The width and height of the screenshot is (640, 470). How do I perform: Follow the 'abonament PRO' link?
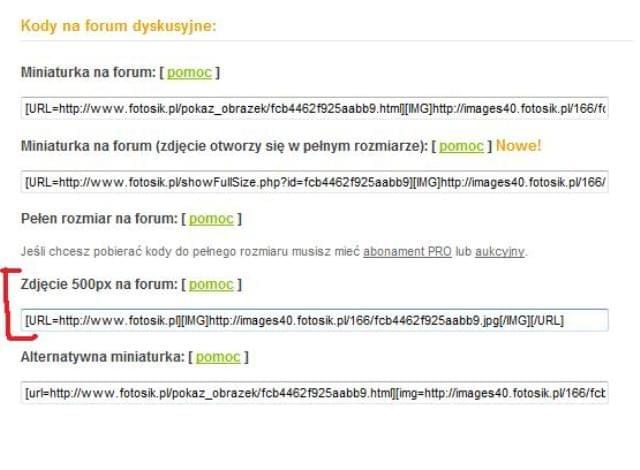pyautogui.click(x=407, y=251)
